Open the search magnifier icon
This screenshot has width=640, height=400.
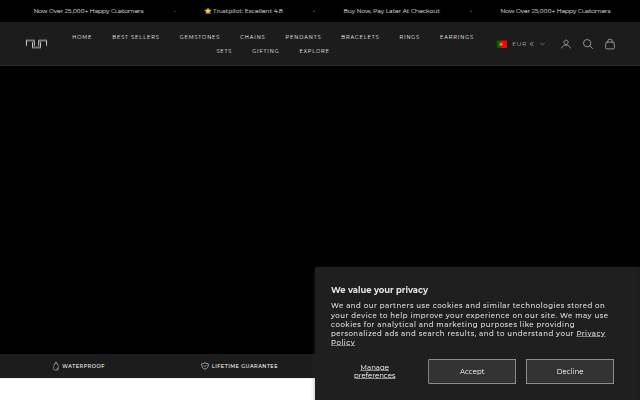(x=588, y=44)
